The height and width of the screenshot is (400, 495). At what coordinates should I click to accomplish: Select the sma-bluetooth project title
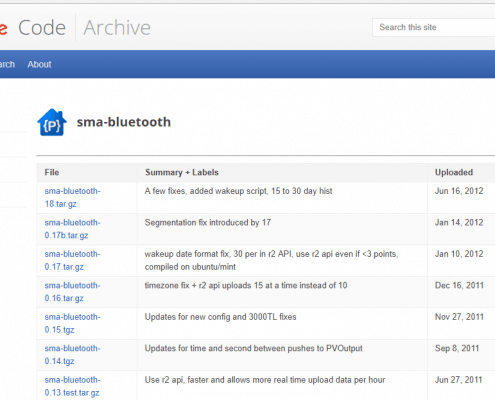pyautogui.click(x=124, y=122)
